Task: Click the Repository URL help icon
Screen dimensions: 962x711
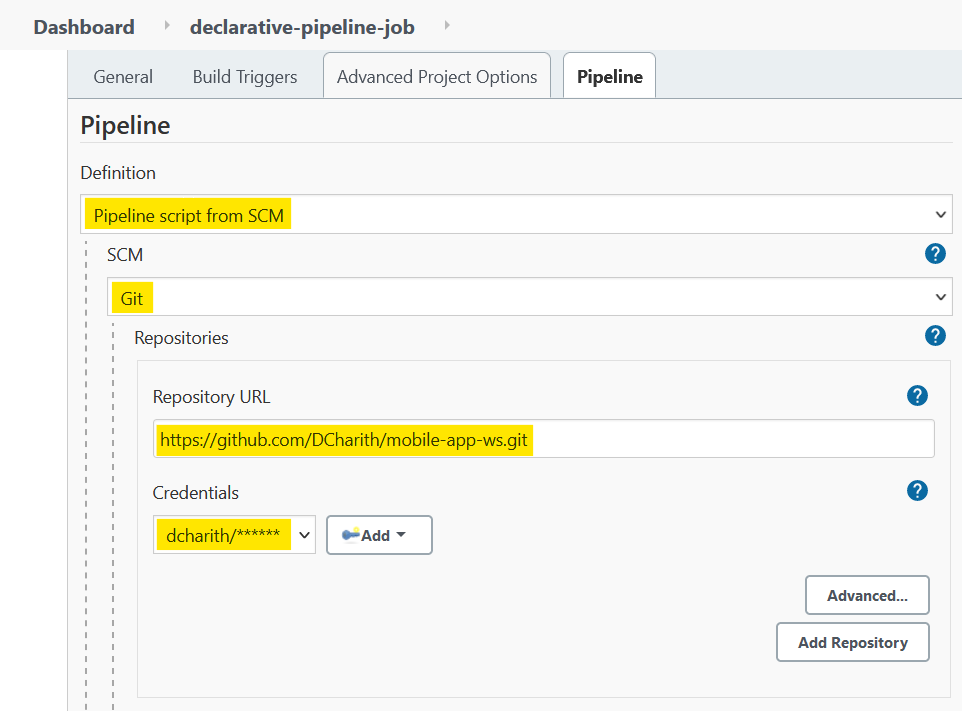Action: (917, 396)
